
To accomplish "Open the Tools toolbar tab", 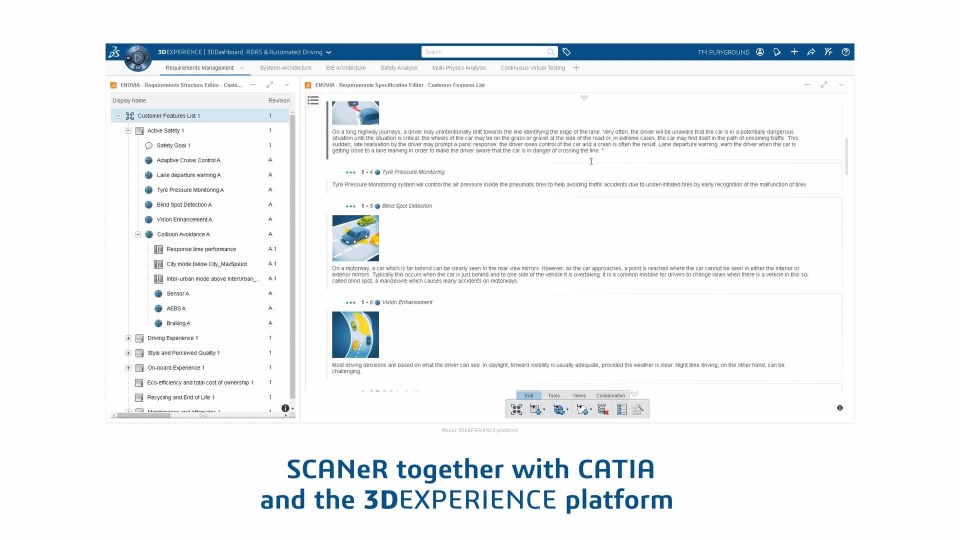I will point(553,396).
